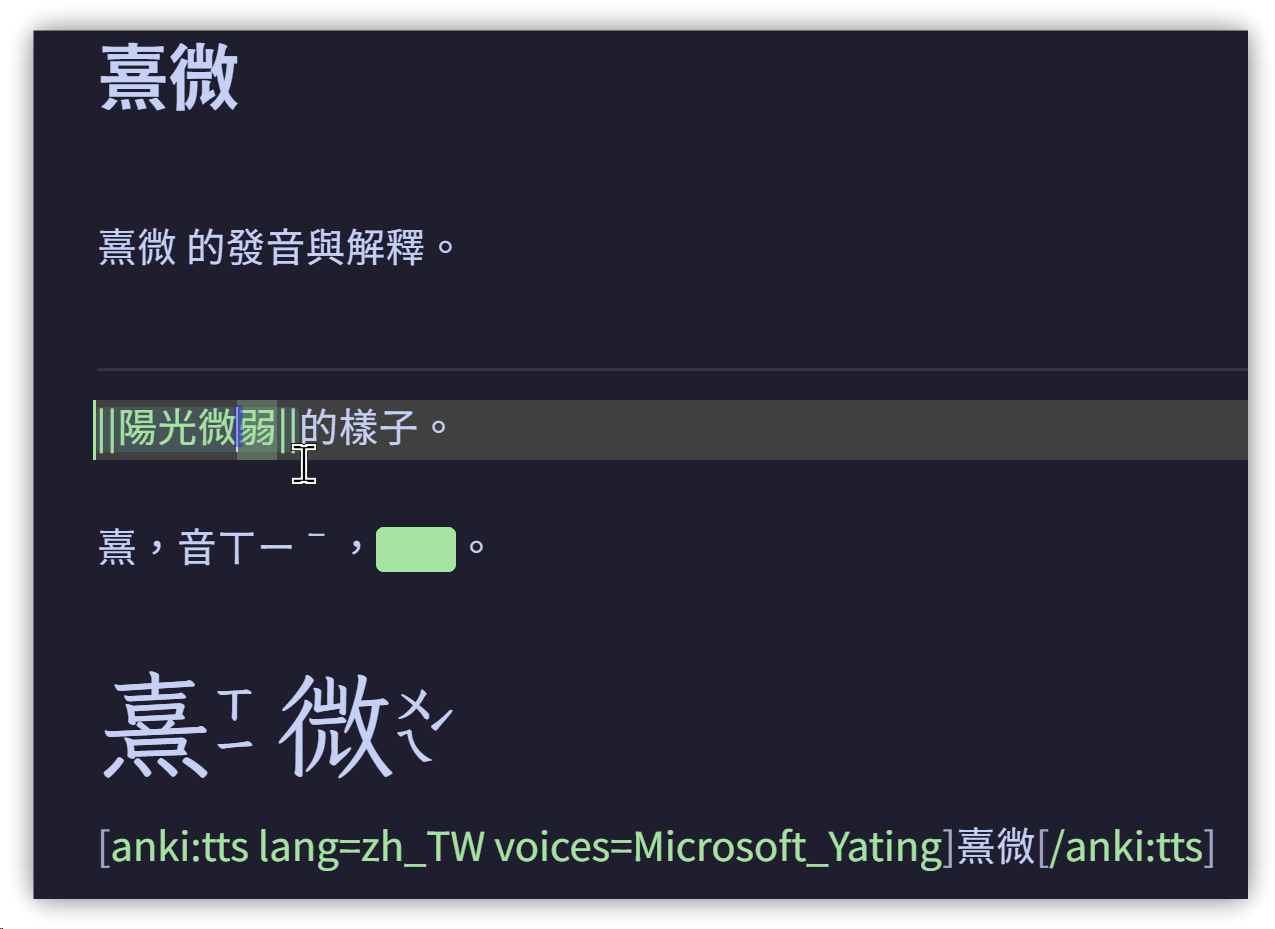
Task: Click the voices=Microsoft_Yating attribute
Action: pos(719,847)
